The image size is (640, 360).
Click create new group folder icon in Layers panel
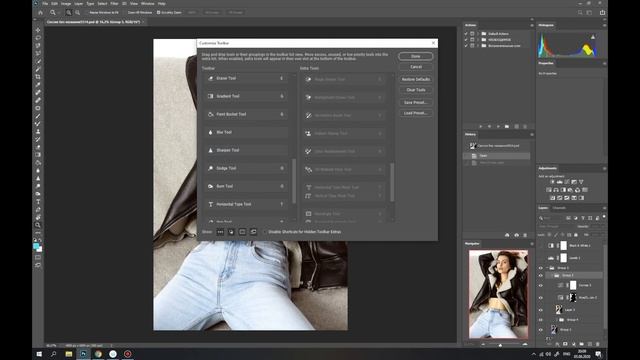(581, 344)
